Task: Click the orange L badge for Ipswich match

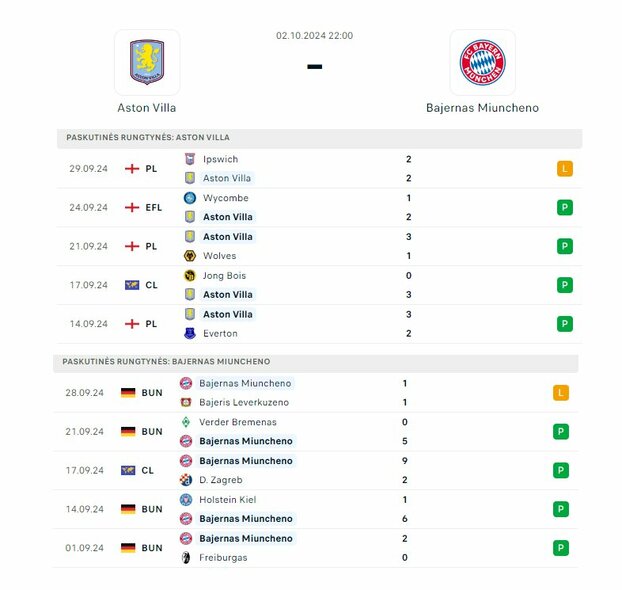Action: (x=565, y=169)
